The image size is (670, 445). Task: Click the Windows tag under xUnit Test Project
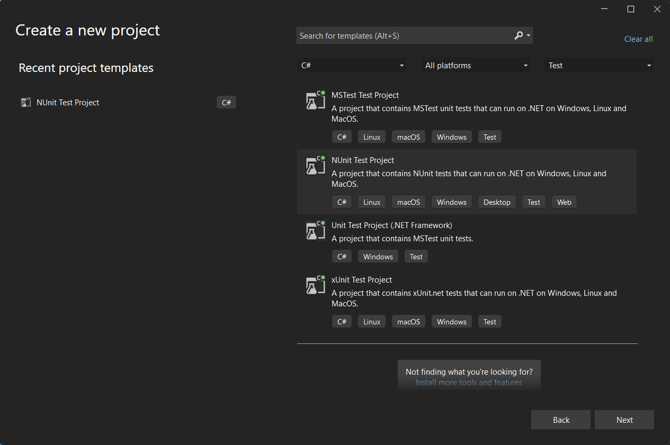click(452, 321)
